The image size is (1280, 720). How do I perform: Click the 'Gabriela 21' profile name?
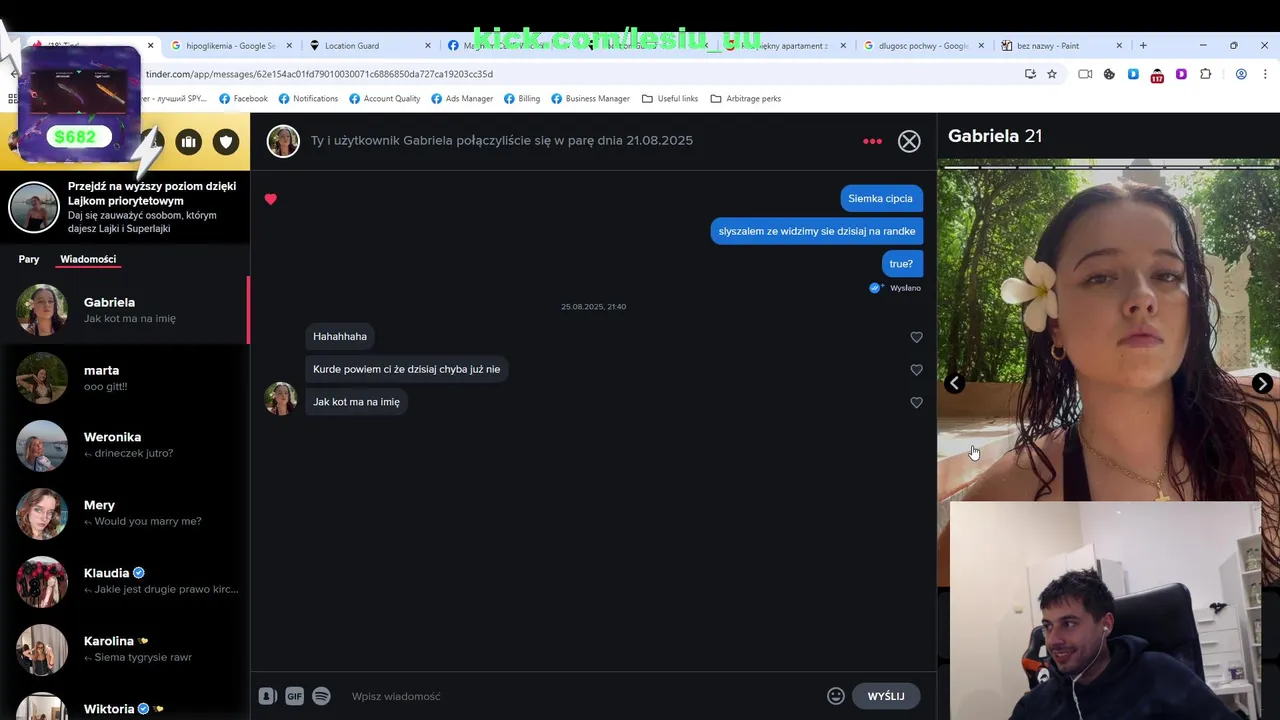(x=995, y=136)
